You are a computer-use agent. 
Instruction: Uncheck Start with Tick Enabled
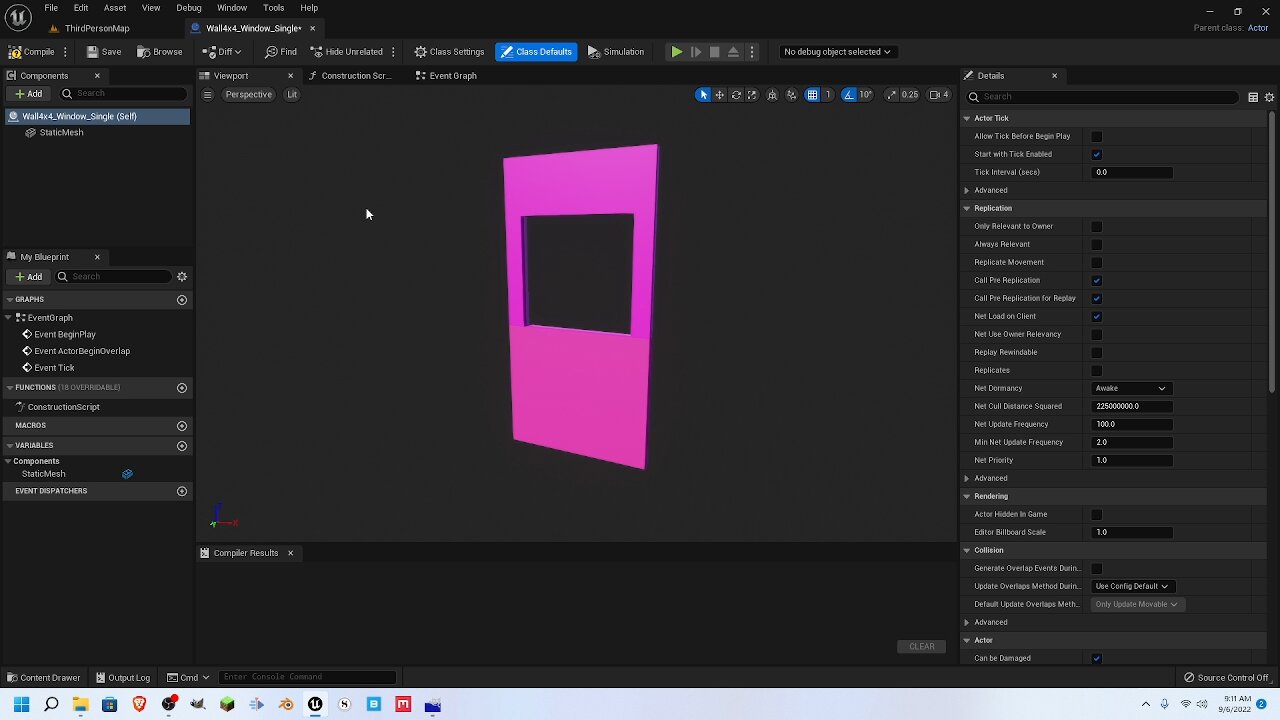(1097, 155)
